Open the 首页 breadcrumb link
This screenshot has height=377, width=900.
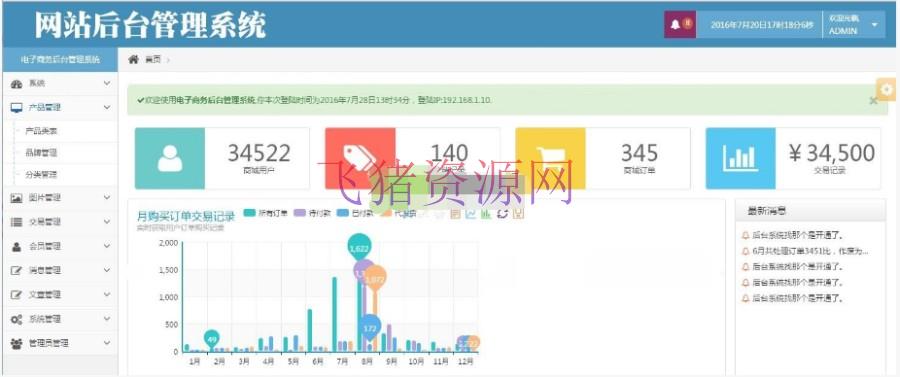pos(153,59)
